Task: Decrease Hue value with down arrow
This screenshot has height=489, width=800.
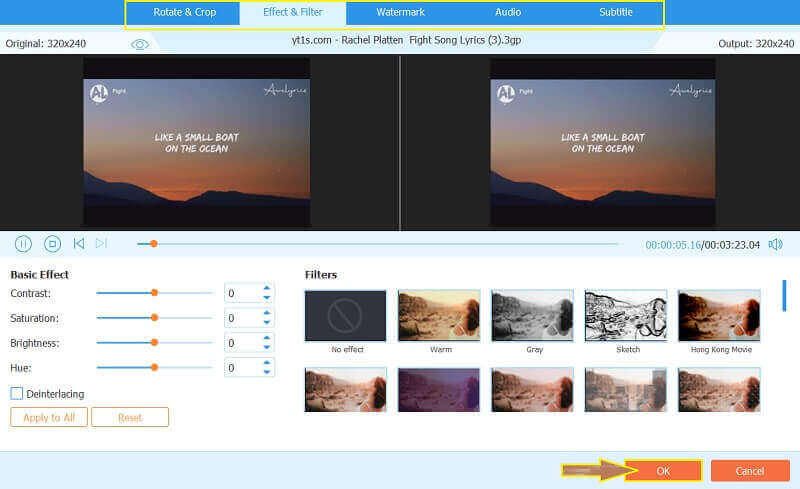Action: click(267, 372)
